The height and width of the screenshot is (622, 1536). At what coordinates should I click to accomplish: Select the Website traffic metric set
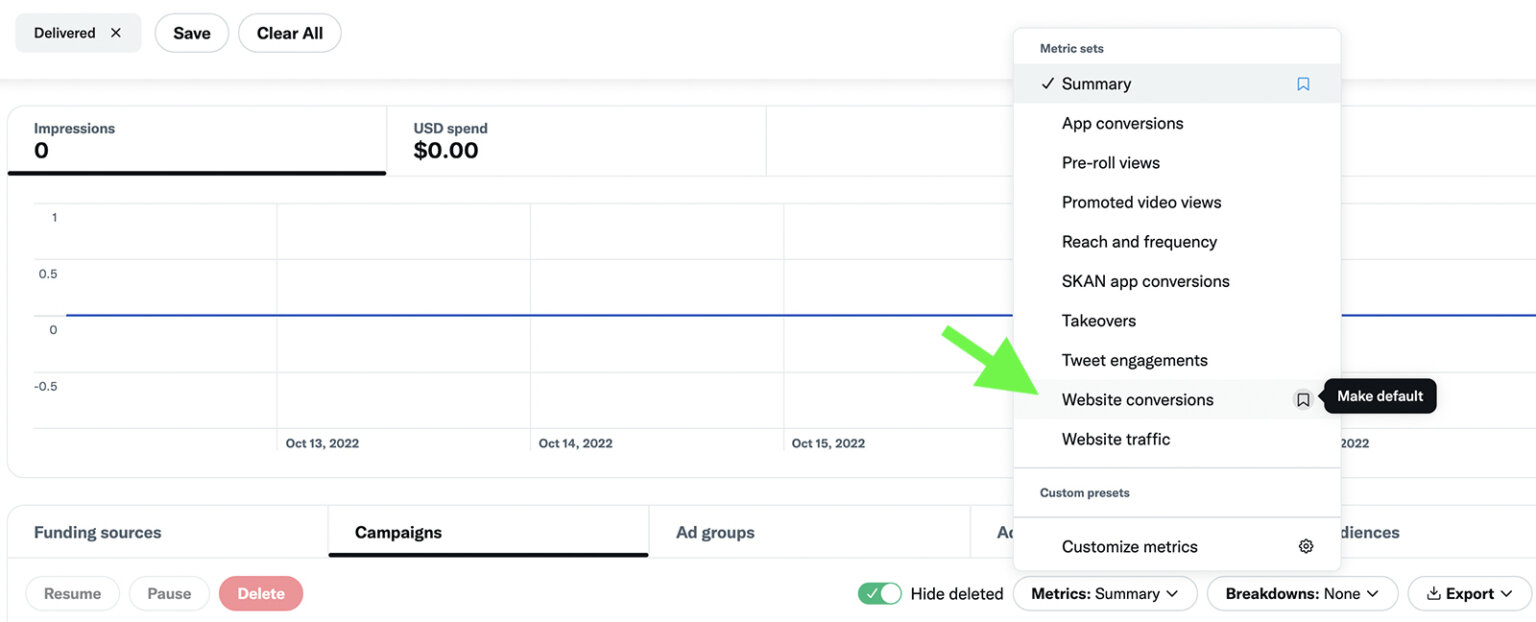click(x=1115, y=439)
